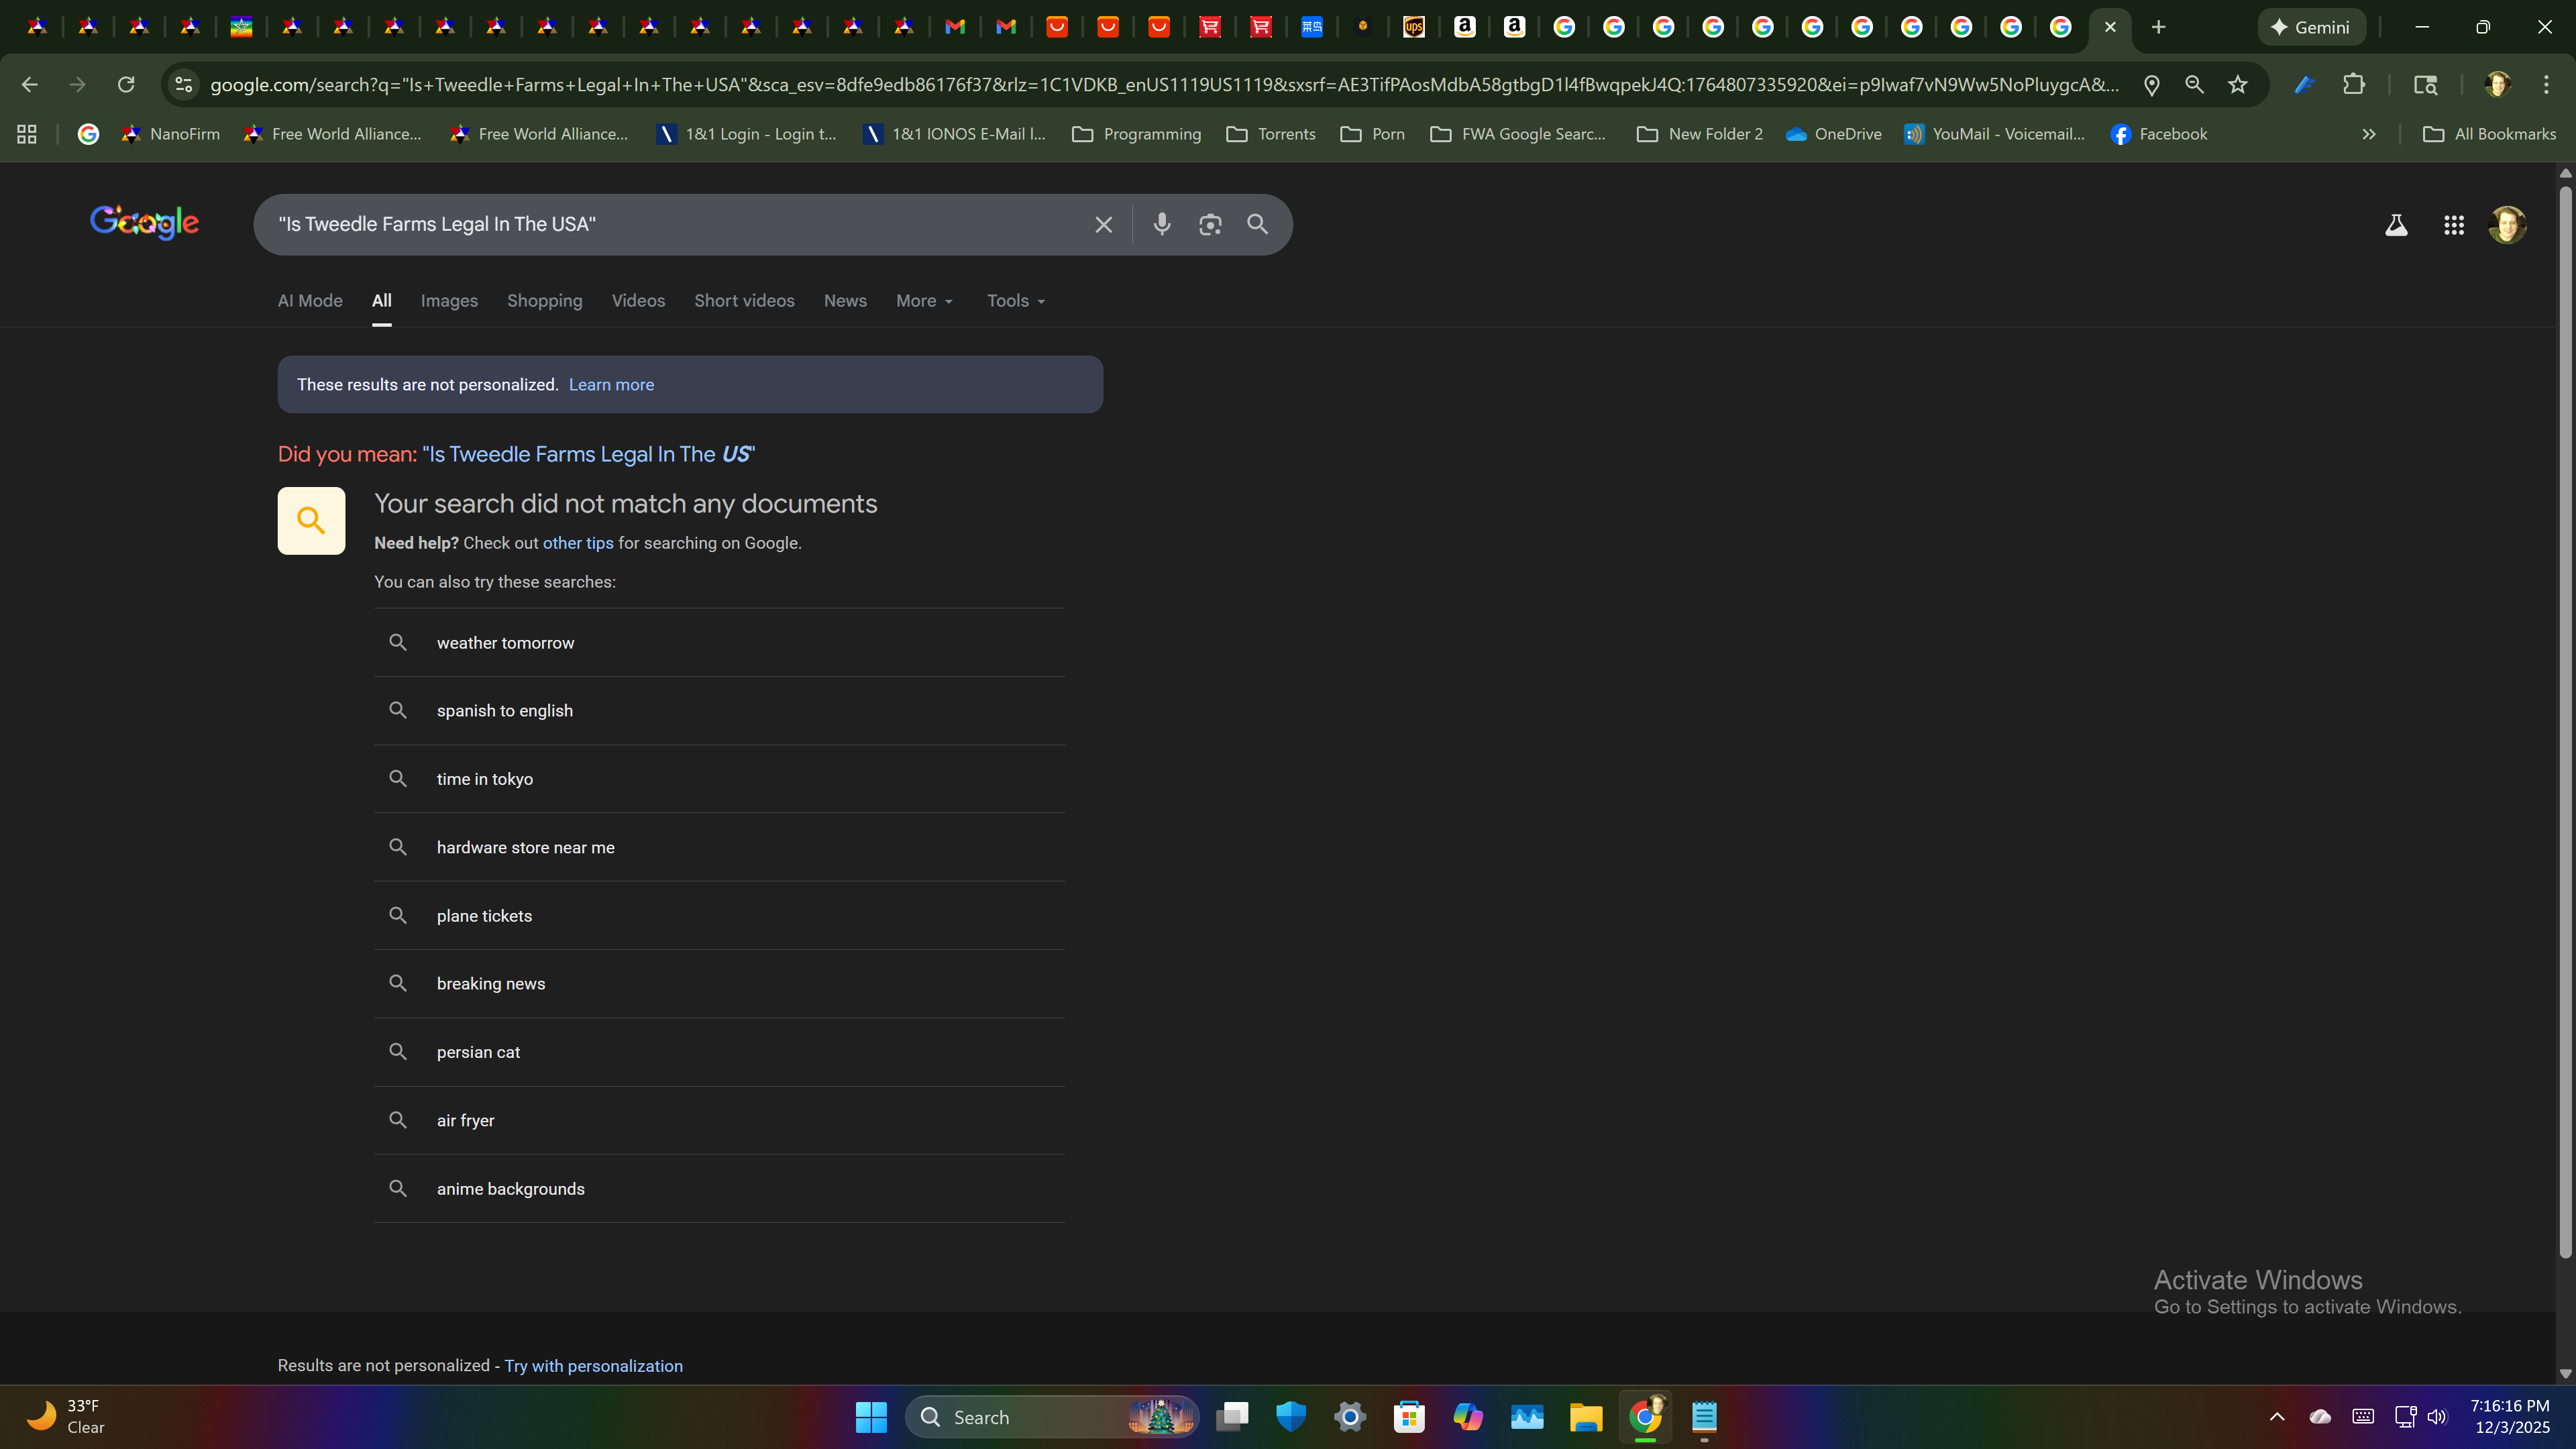Click the voice search microphone icon

pyautogui.click(x=1161, y=224)
